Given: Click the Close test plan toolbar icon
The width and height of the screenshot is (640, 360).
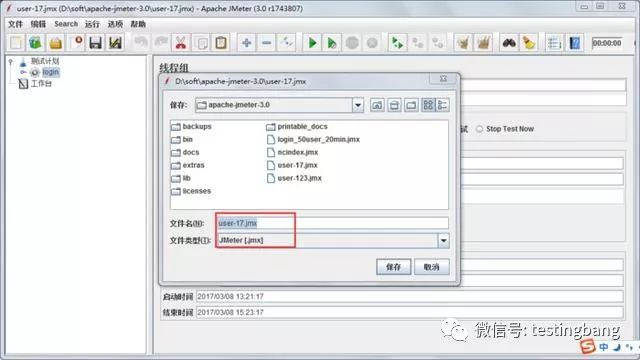Looking at the screenshot, I should (76, 42).
